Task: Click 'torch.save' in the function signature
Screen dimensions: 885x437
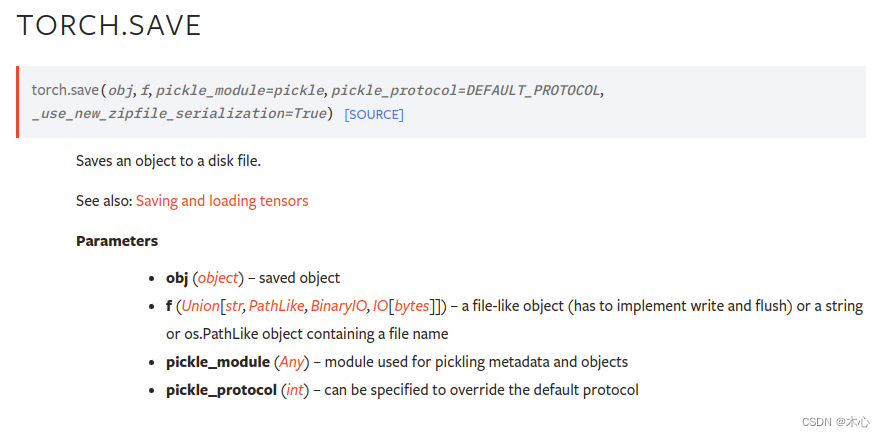Action: pyautogui.click(x=65, y=90)
